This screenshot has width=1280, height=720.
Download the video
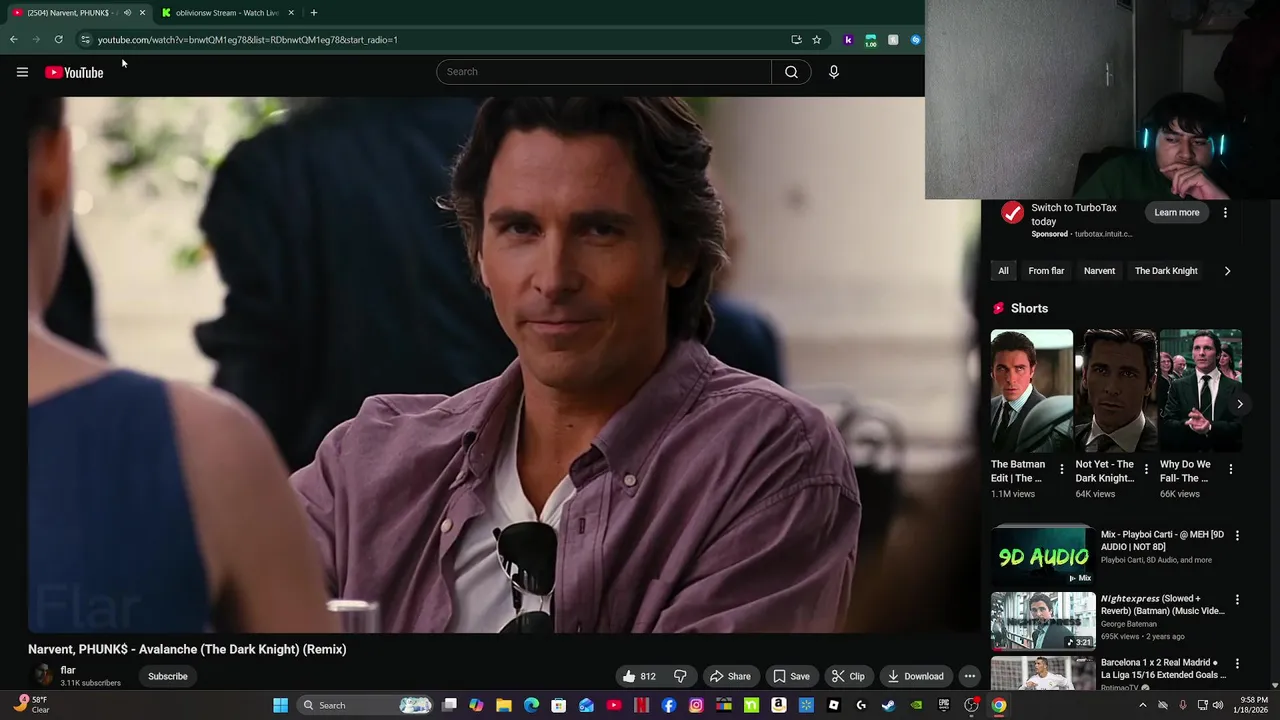915,676
